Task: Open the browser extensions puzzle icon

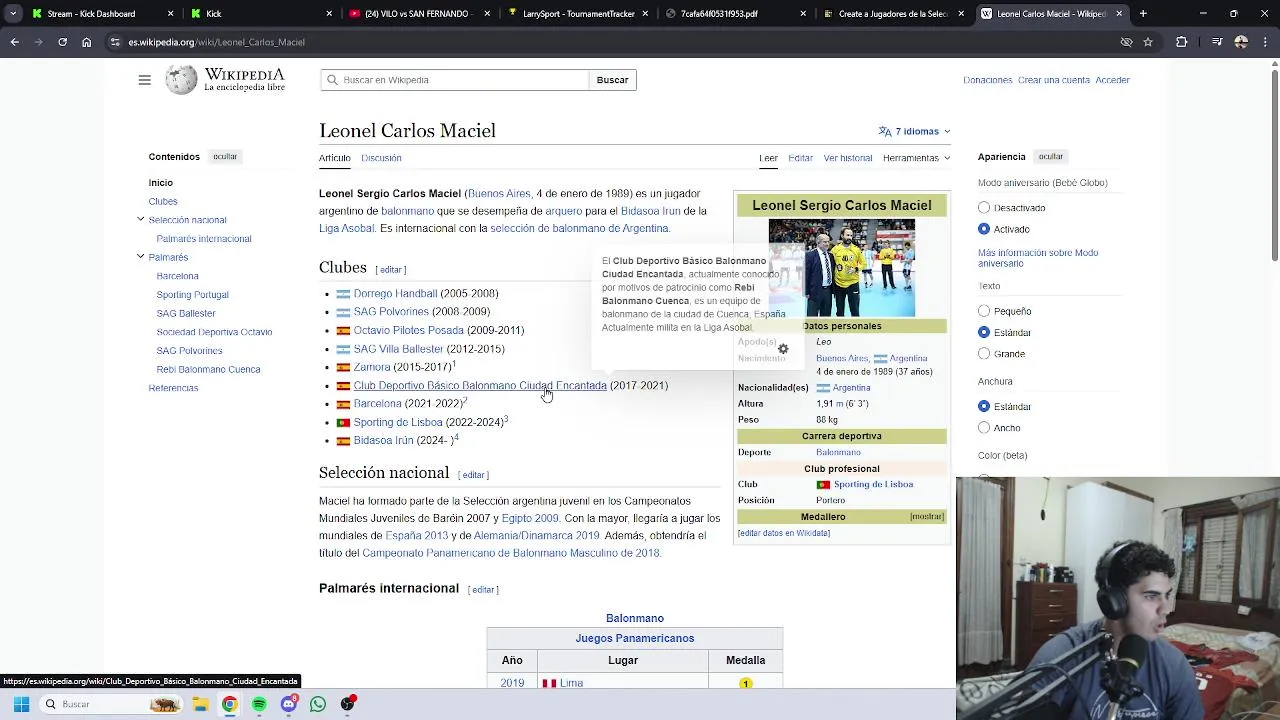Action: 1182,42
